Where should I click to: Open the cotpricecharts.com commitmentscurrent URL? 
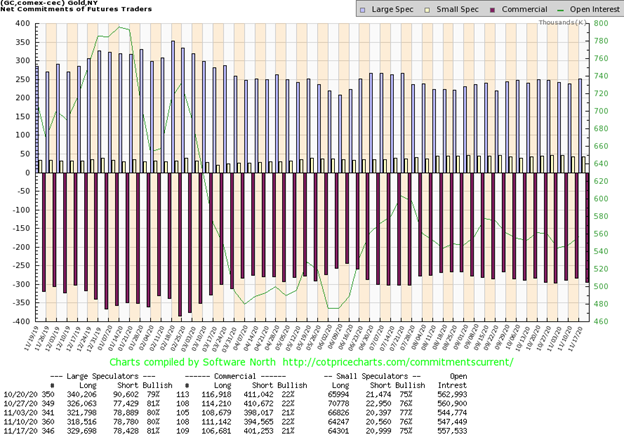[x=397, y=362]
